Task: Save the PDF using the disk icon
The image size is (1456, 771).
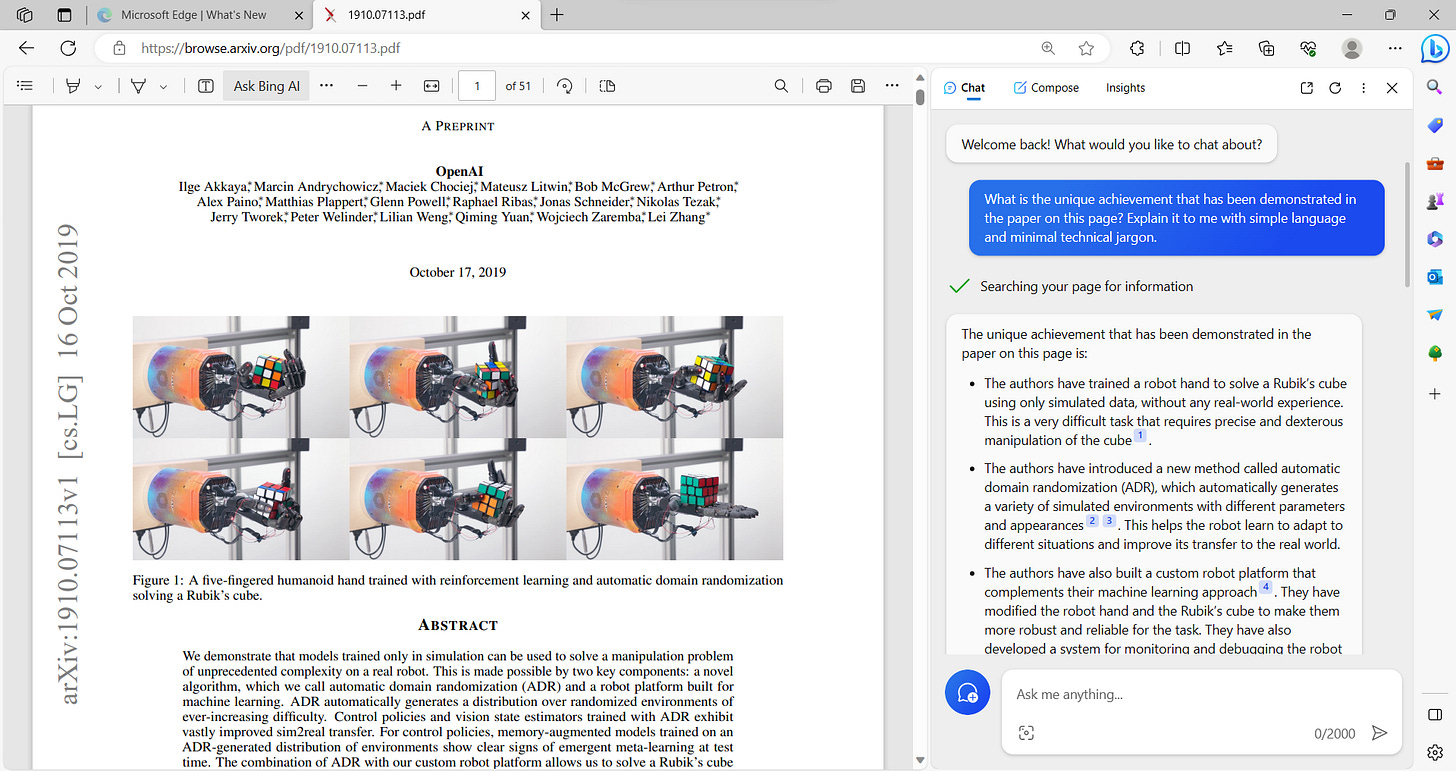Action: (x=857, y=86)
